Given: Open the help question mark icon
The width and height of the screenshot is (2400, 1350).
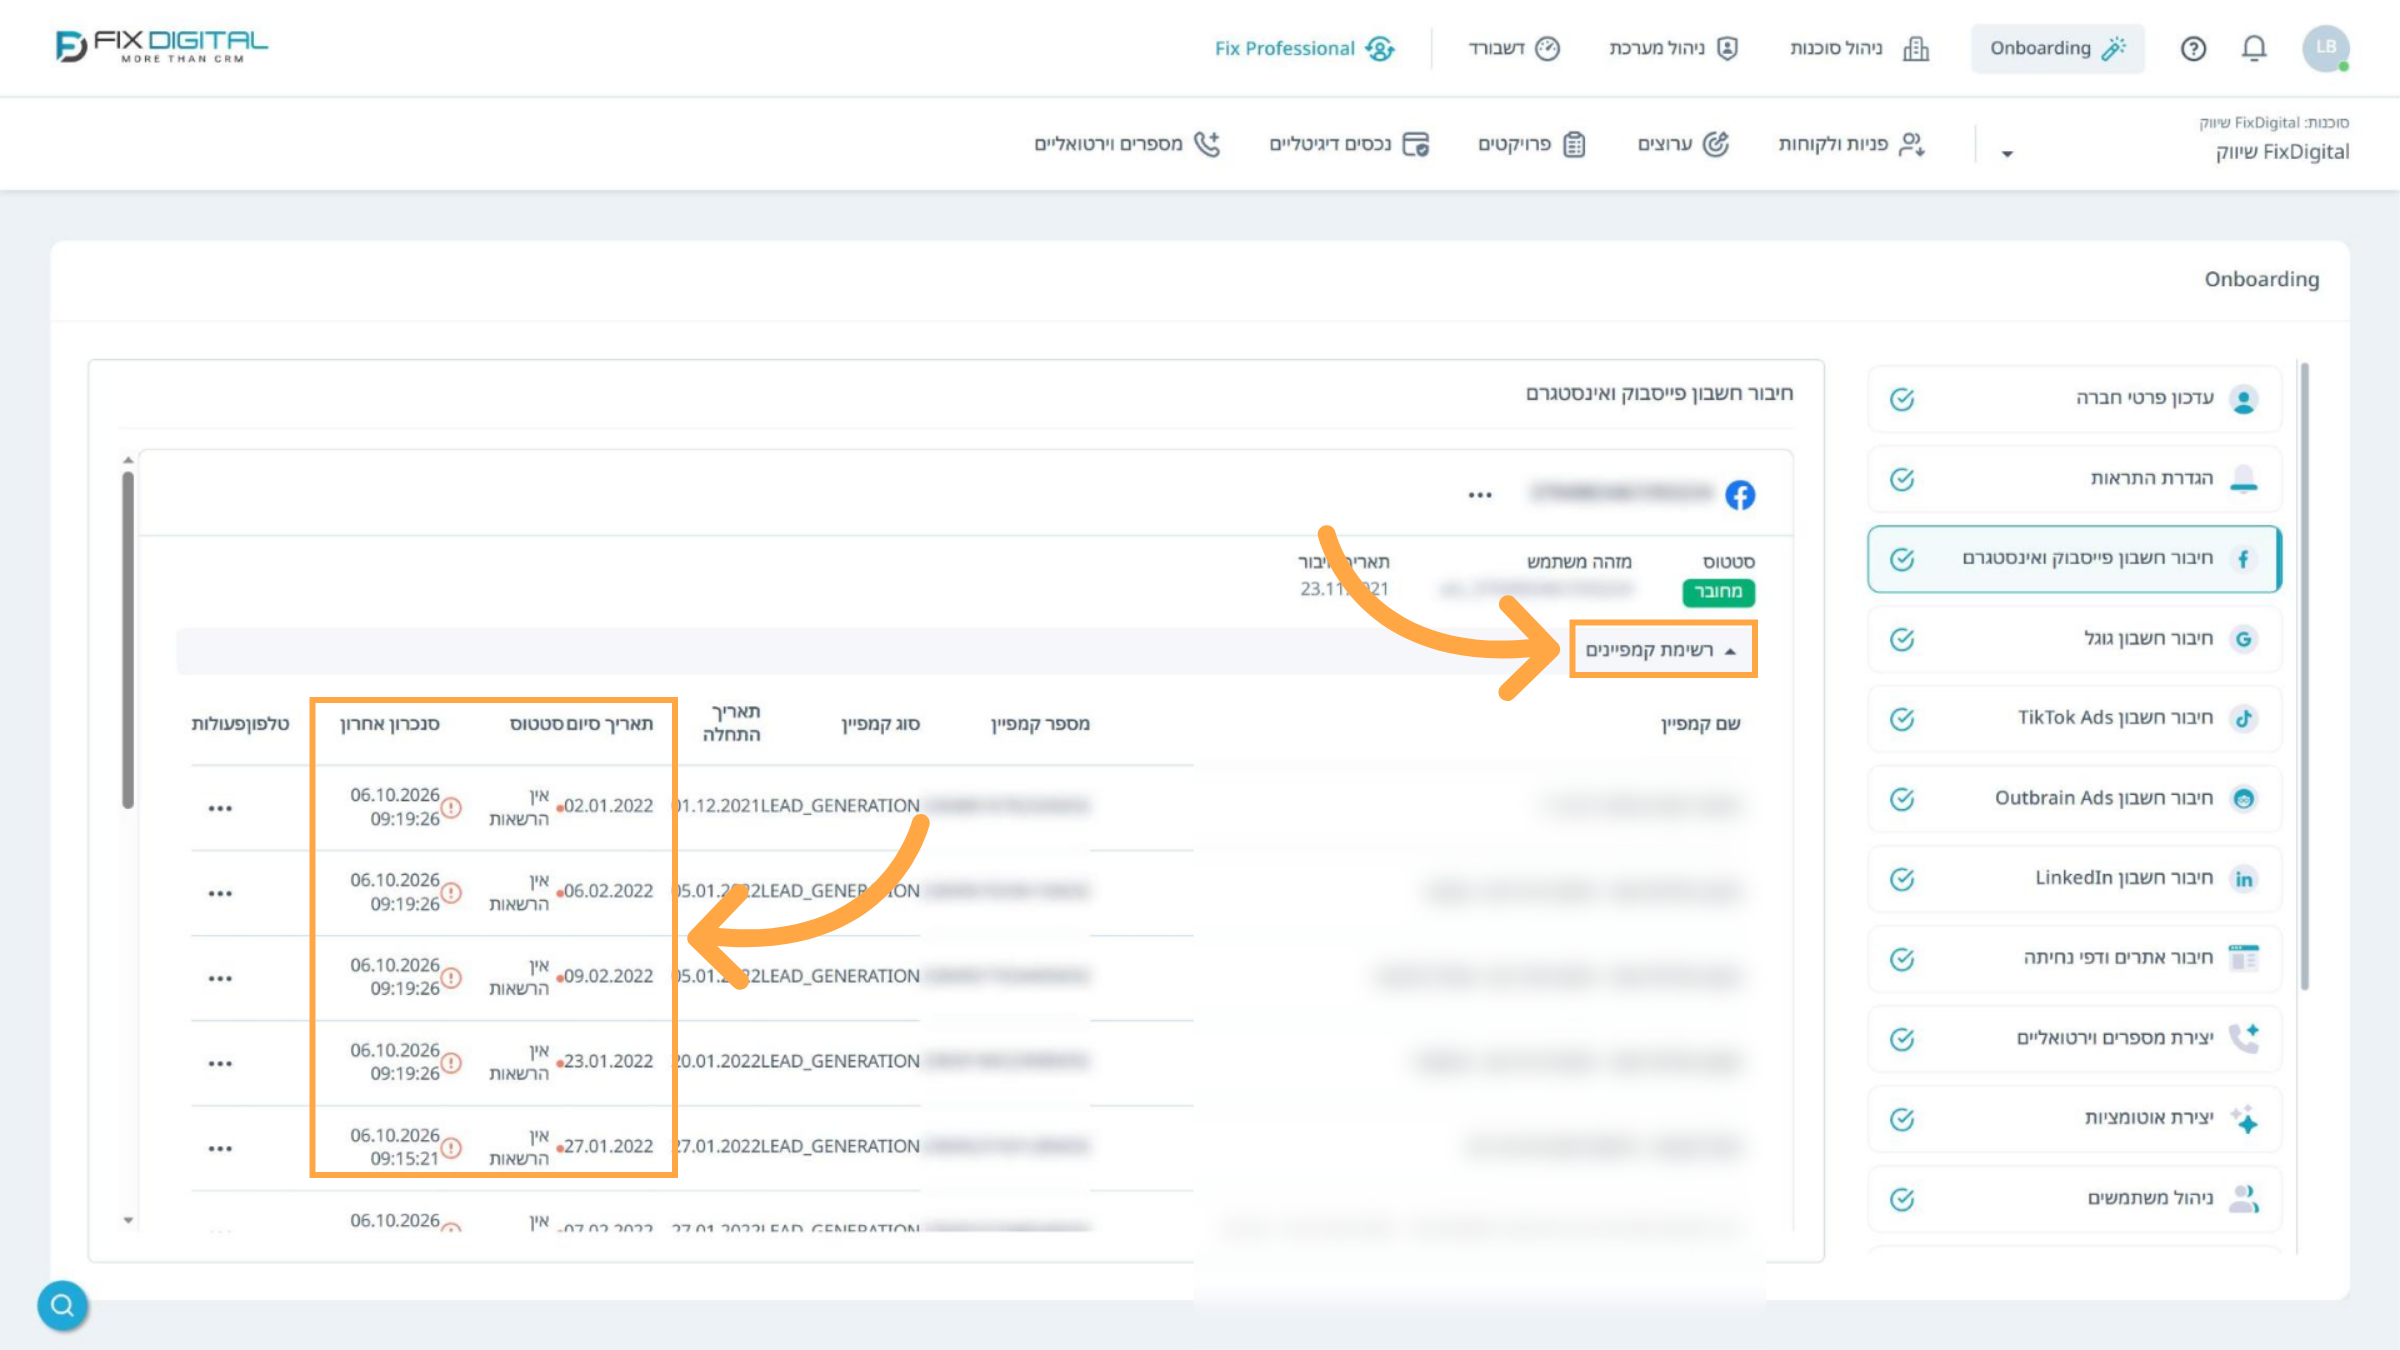Looking at the screenshot, I should point(2193,48).
